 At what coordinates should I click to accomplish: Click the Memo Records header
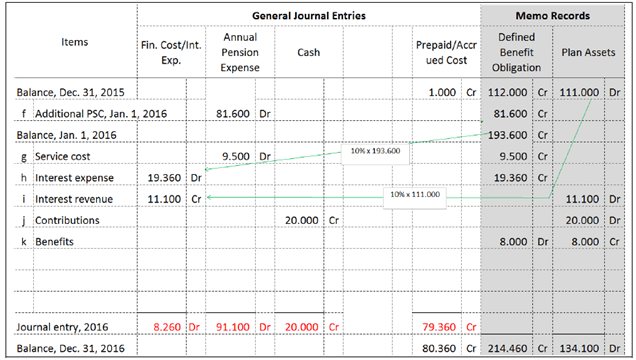552,16
